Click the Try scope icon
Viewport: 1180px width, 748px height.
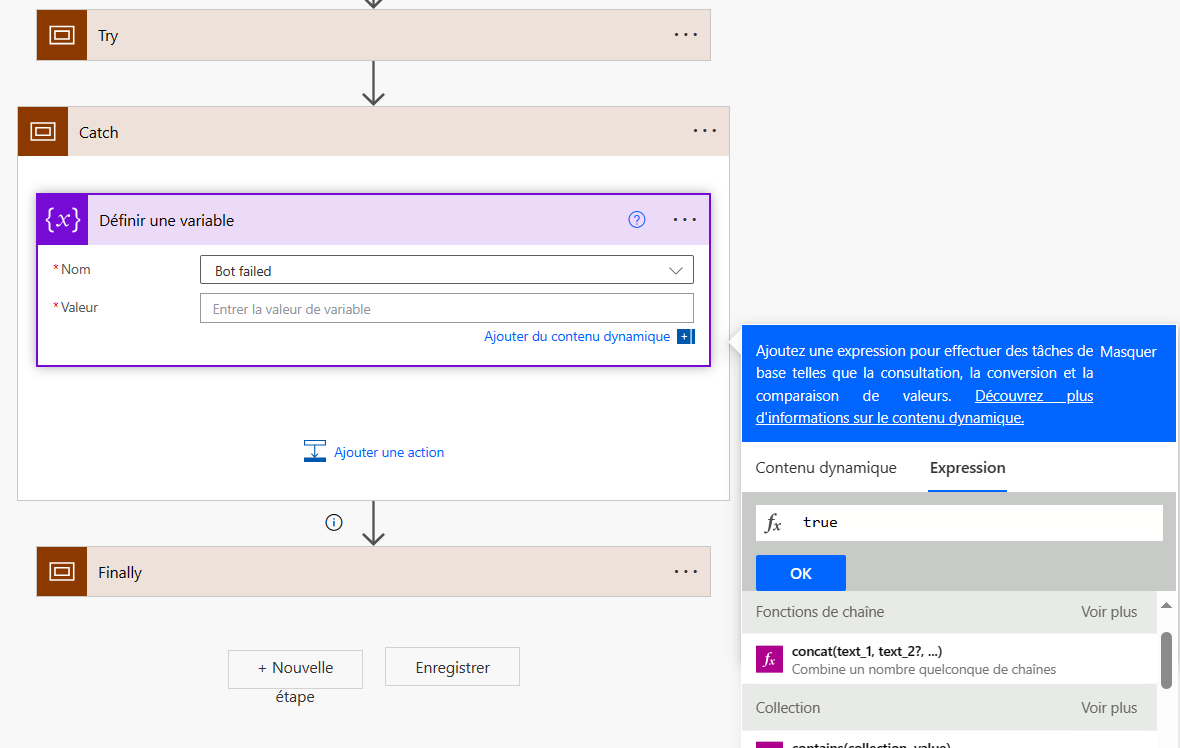[x=62, y=35]
